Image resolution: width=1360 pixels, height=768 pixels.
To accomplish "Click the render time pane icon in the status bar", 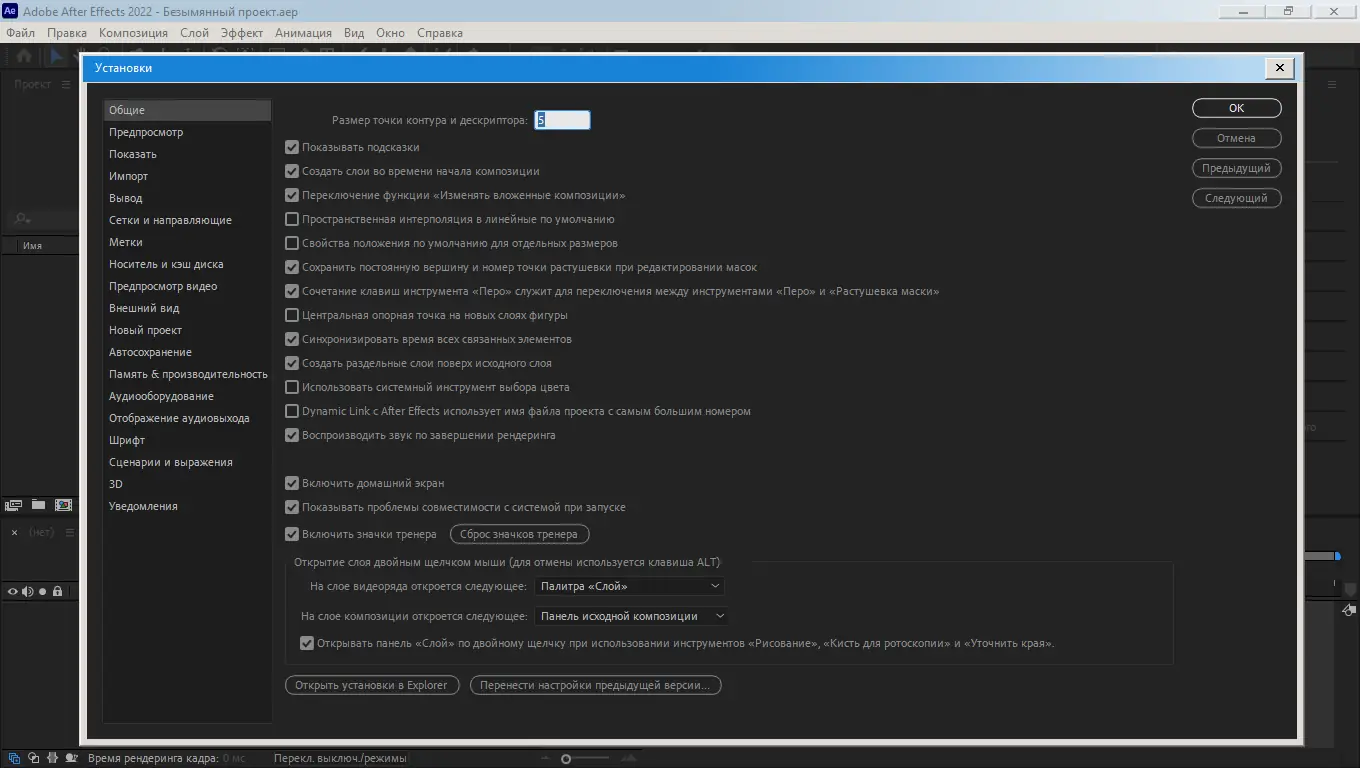I will click(x=72, y=758).
